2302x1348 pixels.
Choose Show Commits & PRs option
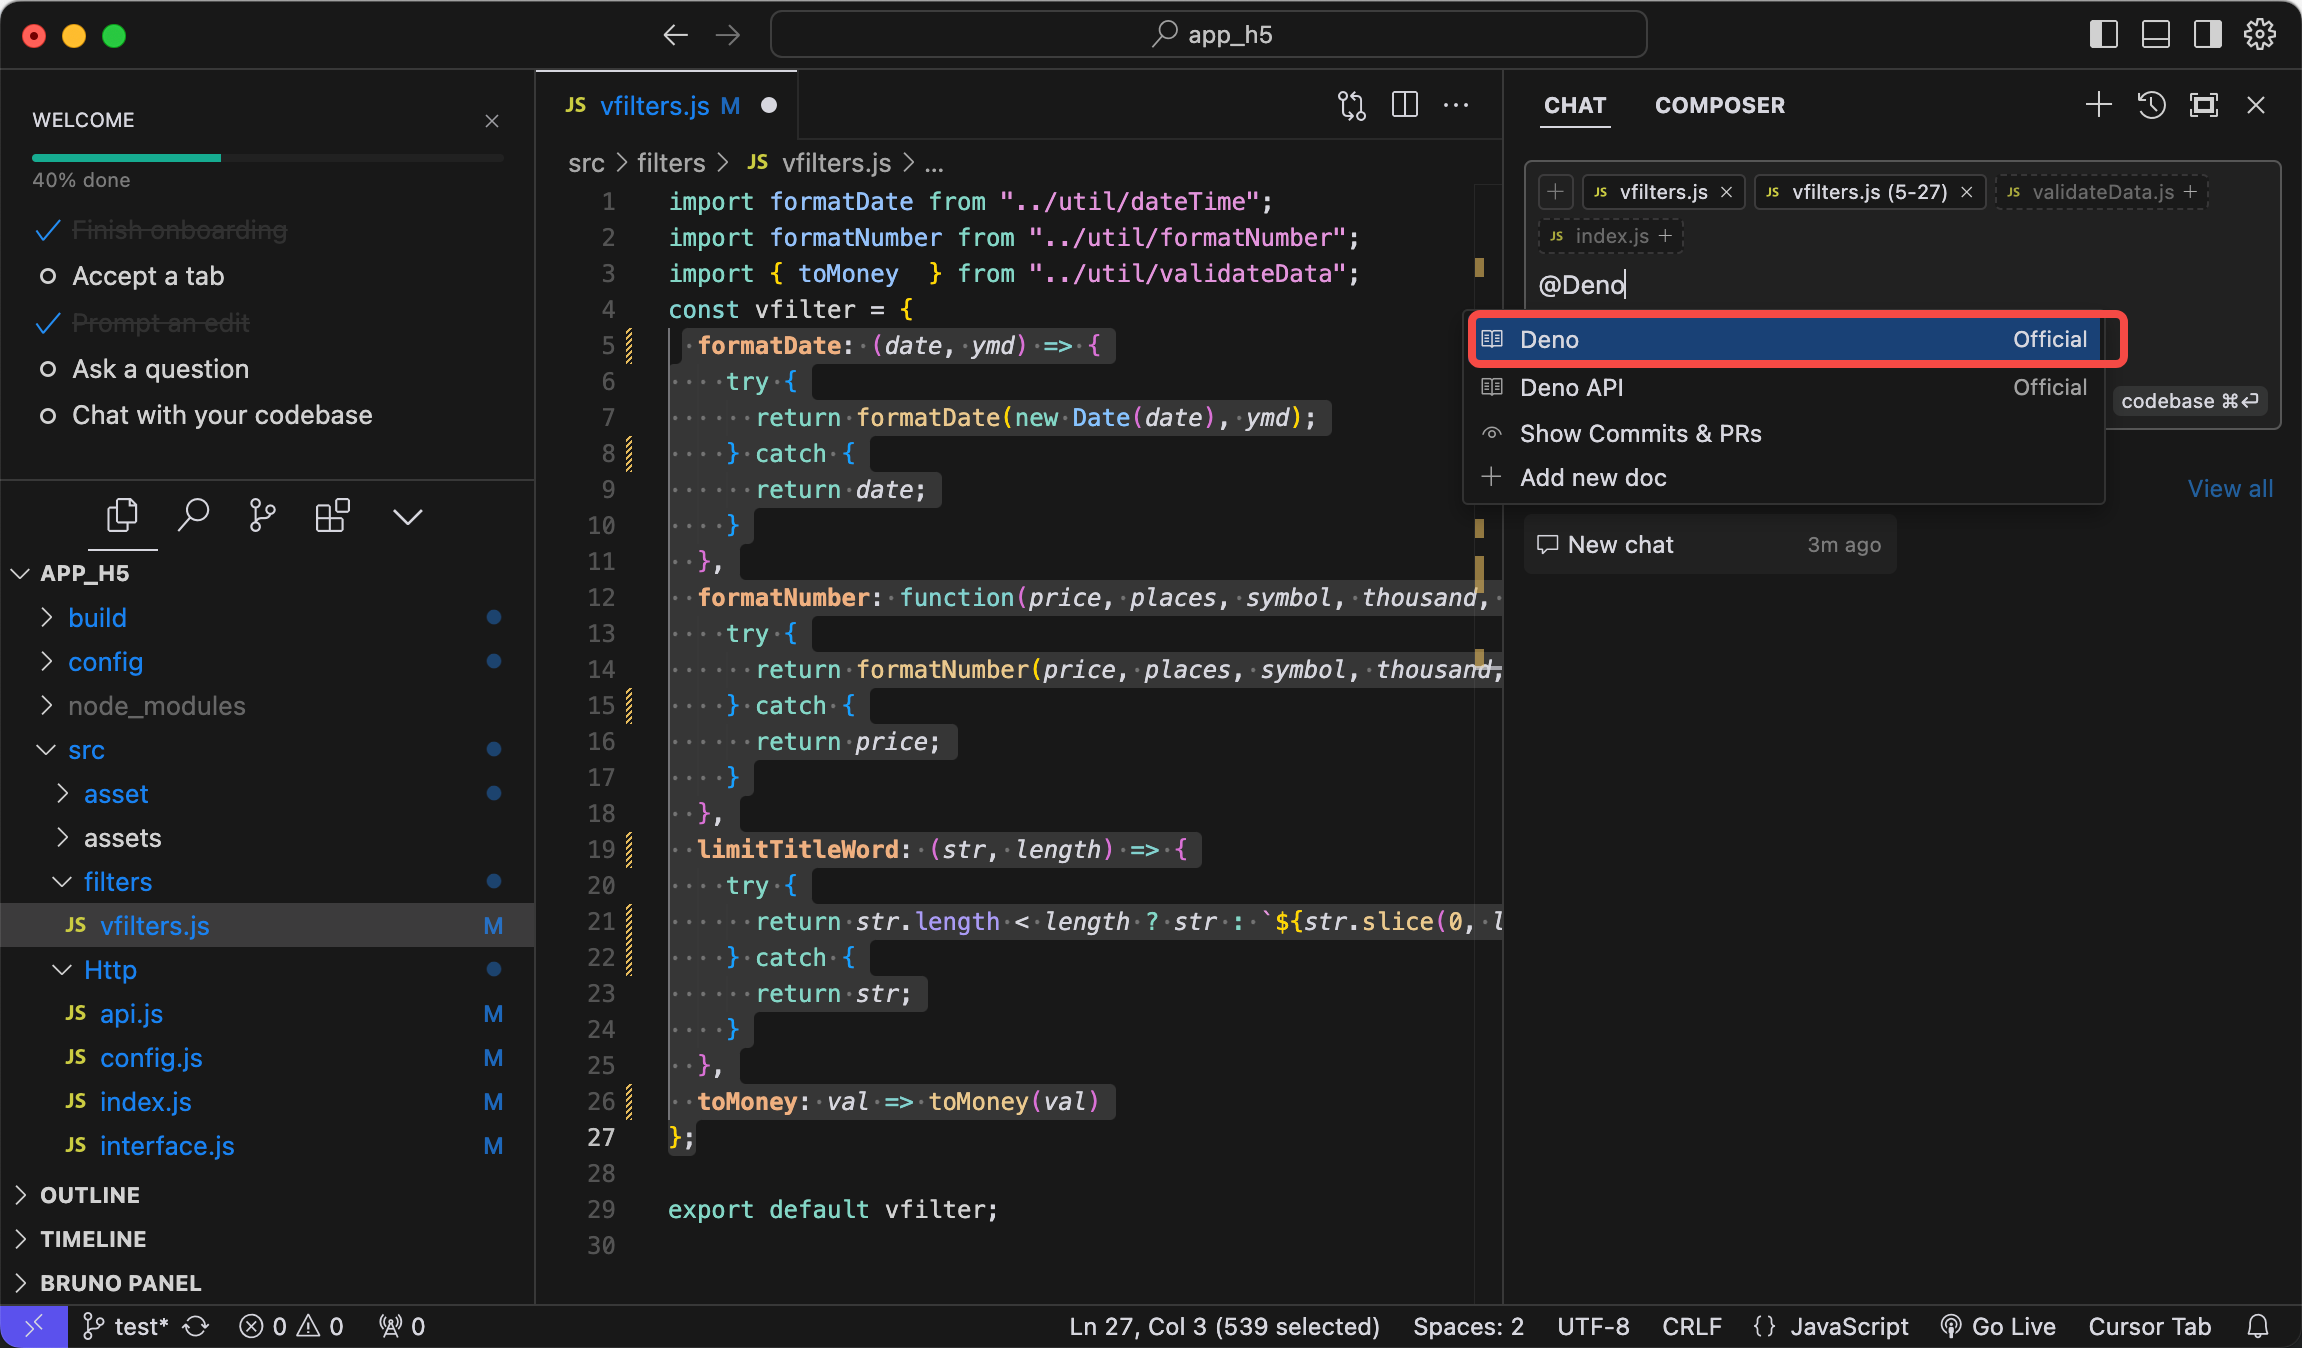(1785, 433)
